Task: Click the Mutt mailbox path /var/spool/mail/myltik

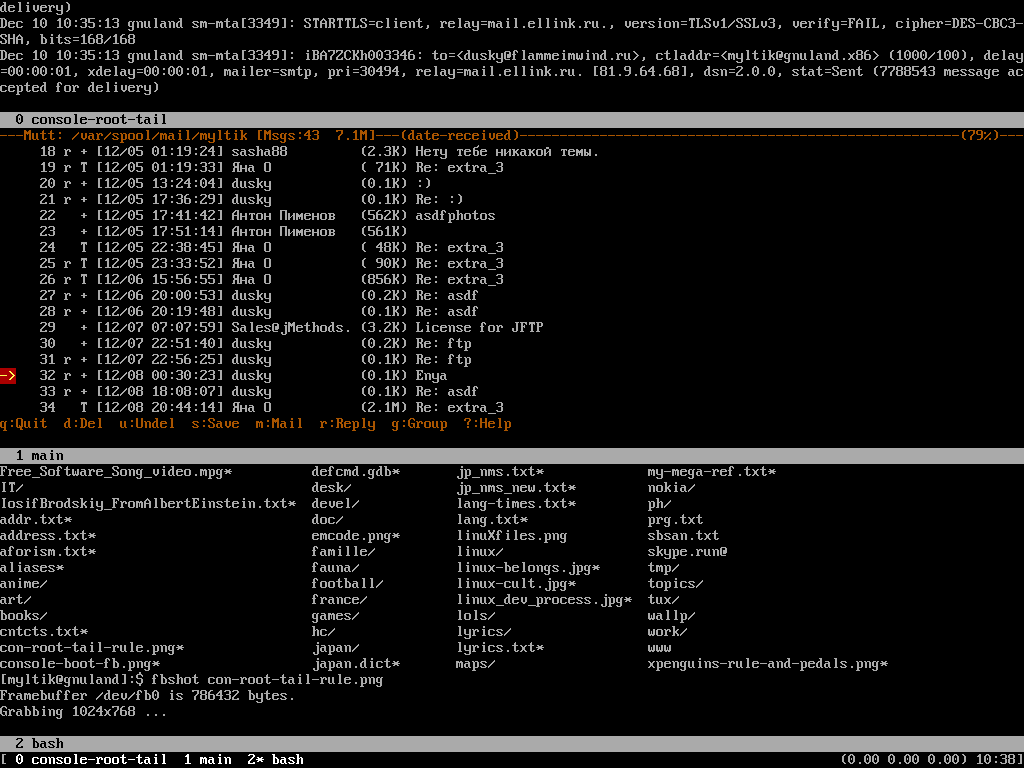Action: (160, 136)
